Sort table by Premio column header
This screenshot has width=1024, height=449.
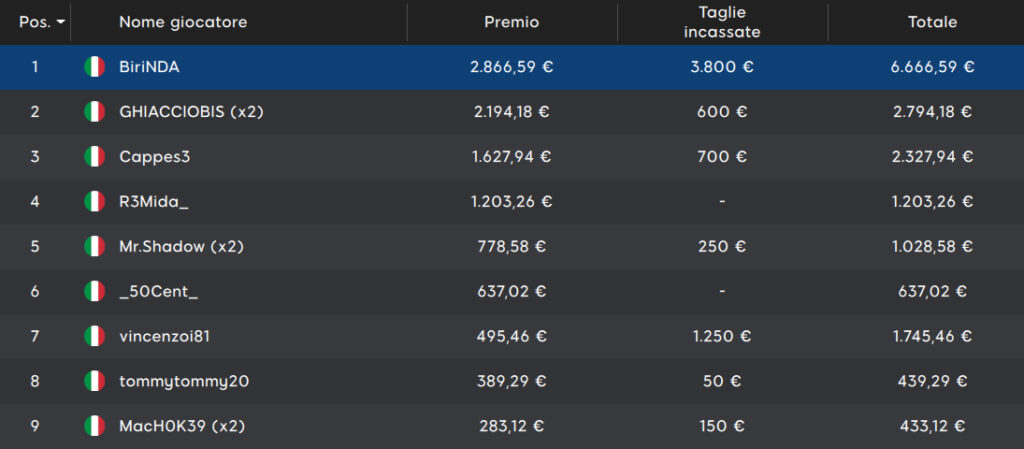[511, 22]
